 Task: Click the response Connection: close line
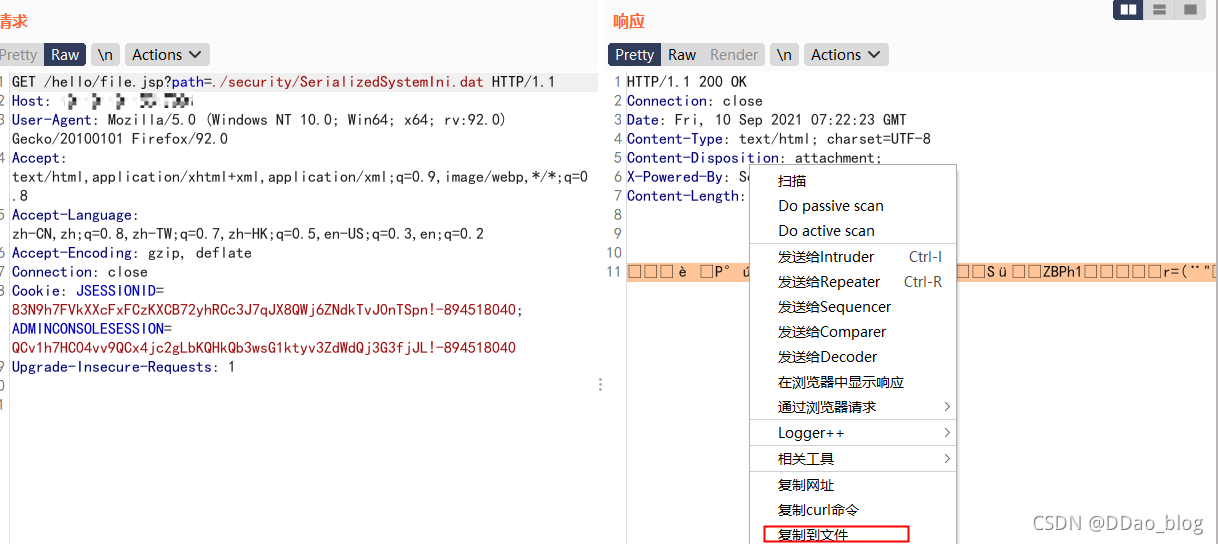point(695,101)
